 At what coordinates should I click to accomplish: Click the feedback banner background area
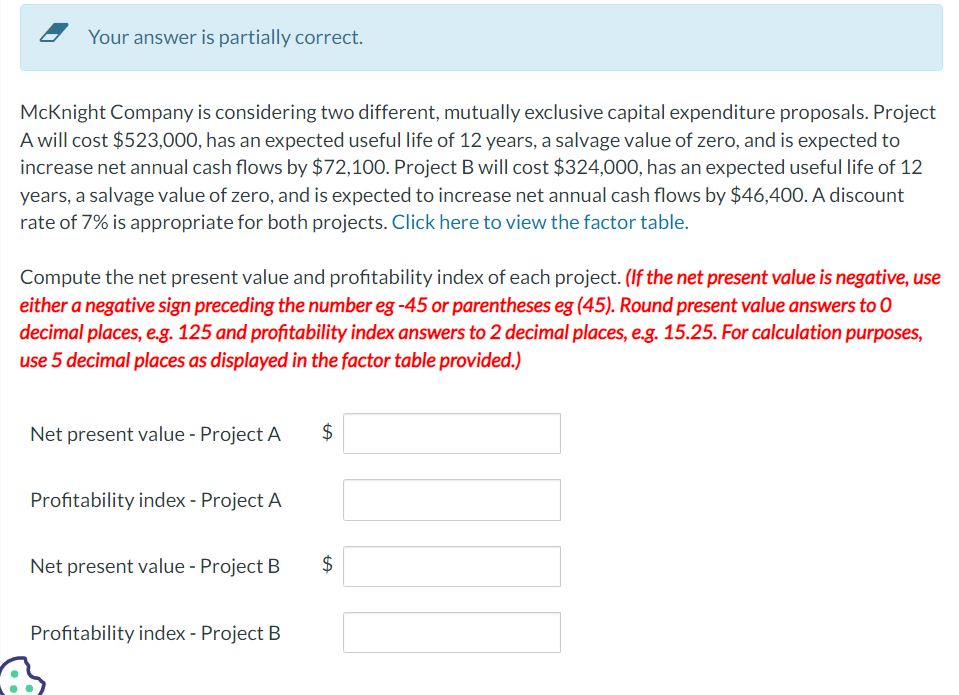(x=700, y=37)
